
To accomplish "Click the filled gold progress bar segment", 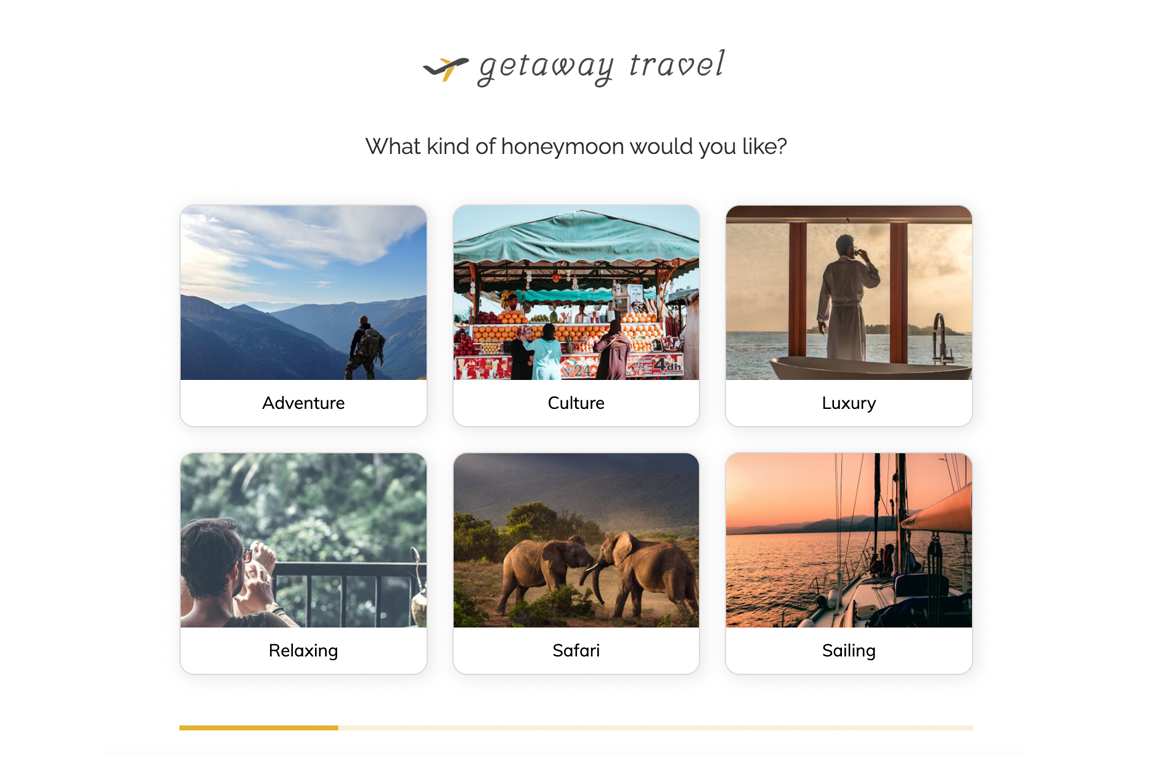I will [x=258, y=728].
